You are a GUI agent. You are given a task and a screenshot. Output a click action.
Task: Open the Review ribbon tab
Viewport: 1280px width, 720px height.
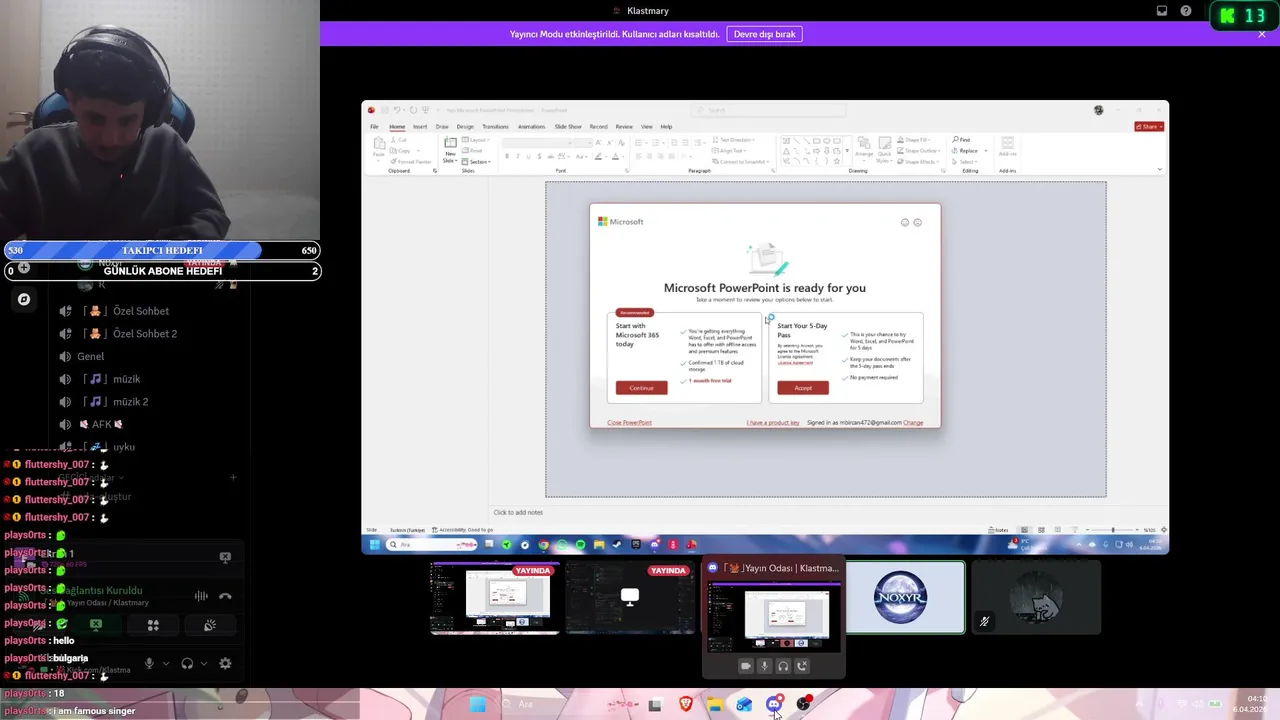[624, 127]
